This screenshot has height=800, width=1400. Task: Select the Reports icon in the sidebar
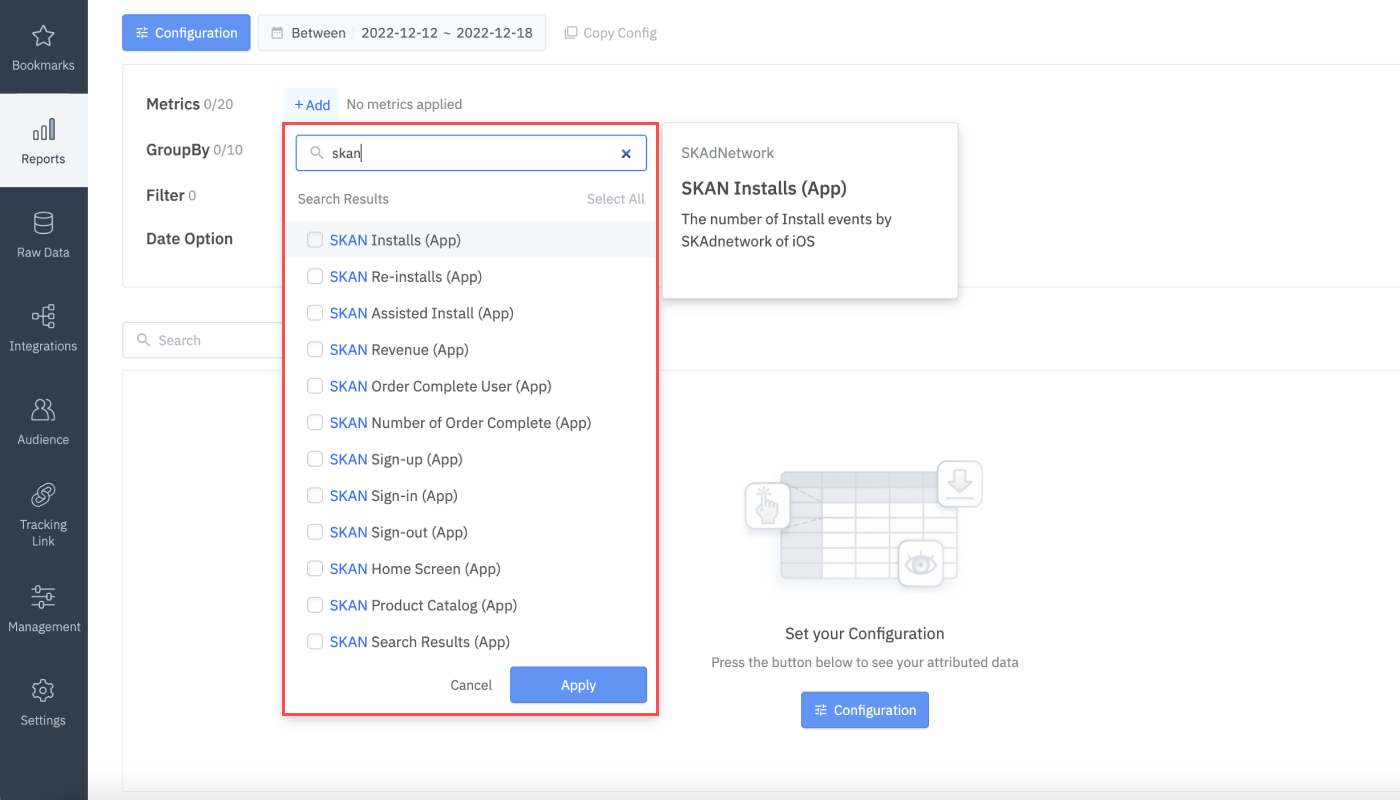click(x=43, y=140)
